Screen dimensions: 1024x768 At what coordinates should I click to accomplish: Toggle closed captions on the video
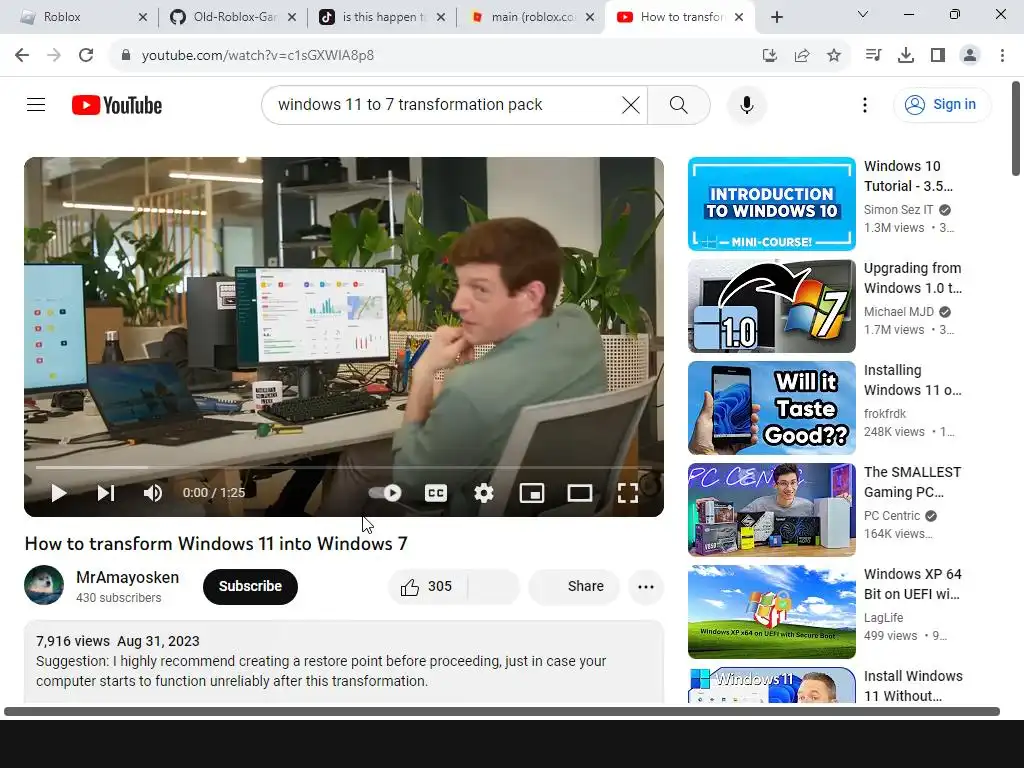click(436, 493)
